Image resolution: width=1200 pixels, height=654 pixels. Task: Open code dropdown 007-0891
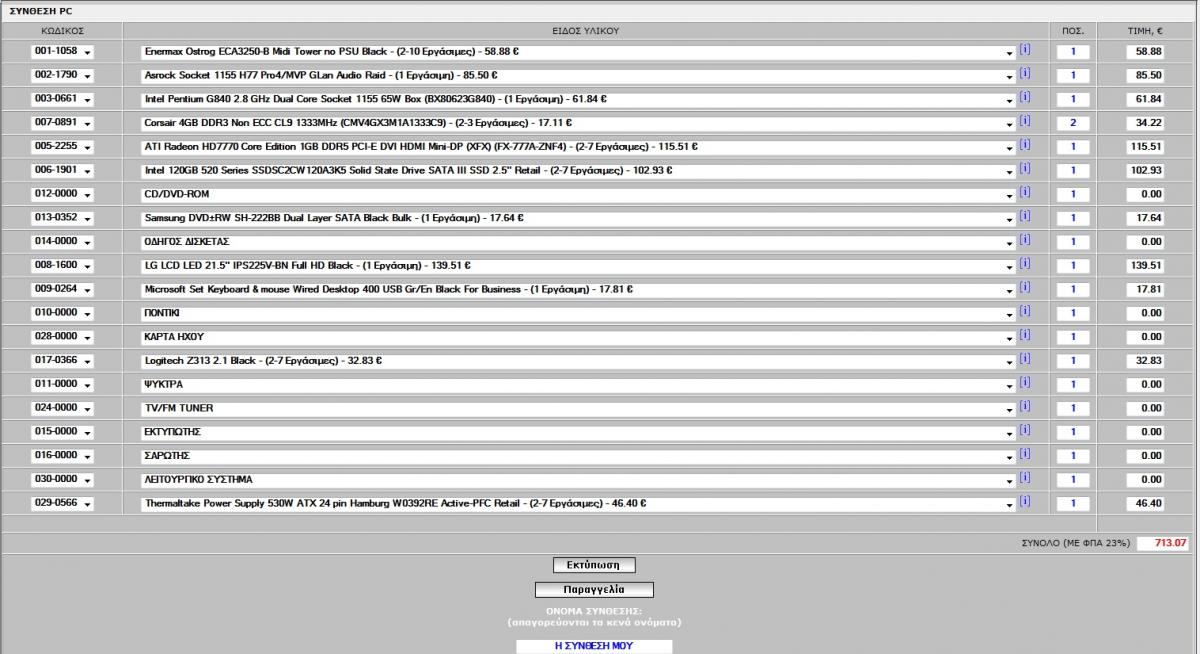click(x=62, y=123)
